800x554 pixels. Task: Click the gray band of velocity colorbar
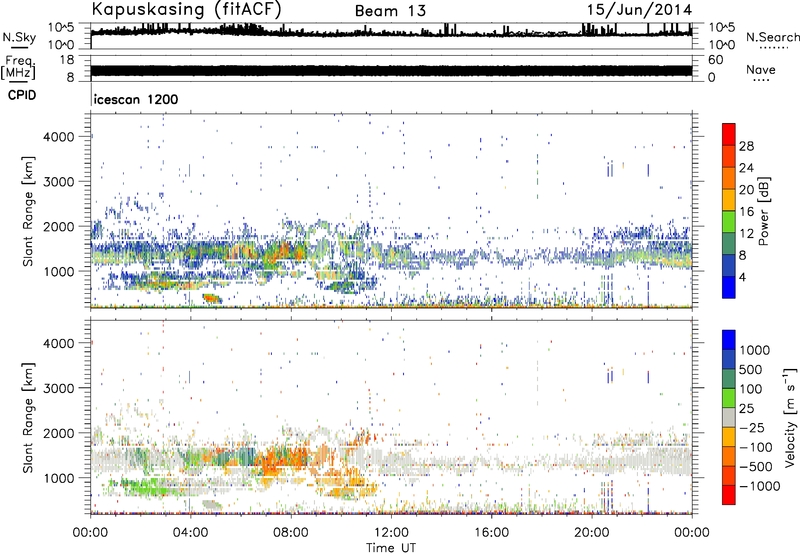point(729,417)
